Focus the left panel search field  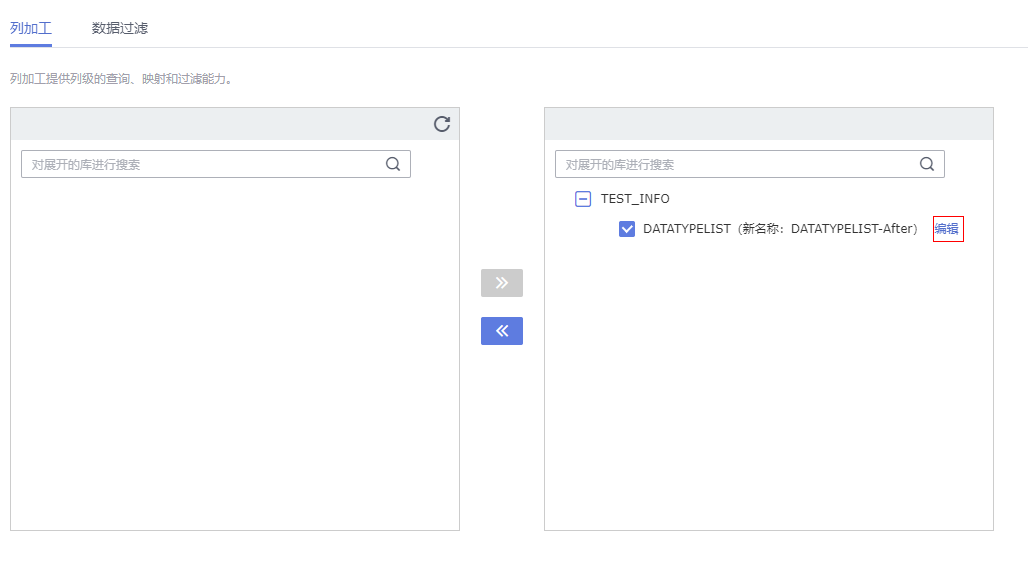coord(200,165)
